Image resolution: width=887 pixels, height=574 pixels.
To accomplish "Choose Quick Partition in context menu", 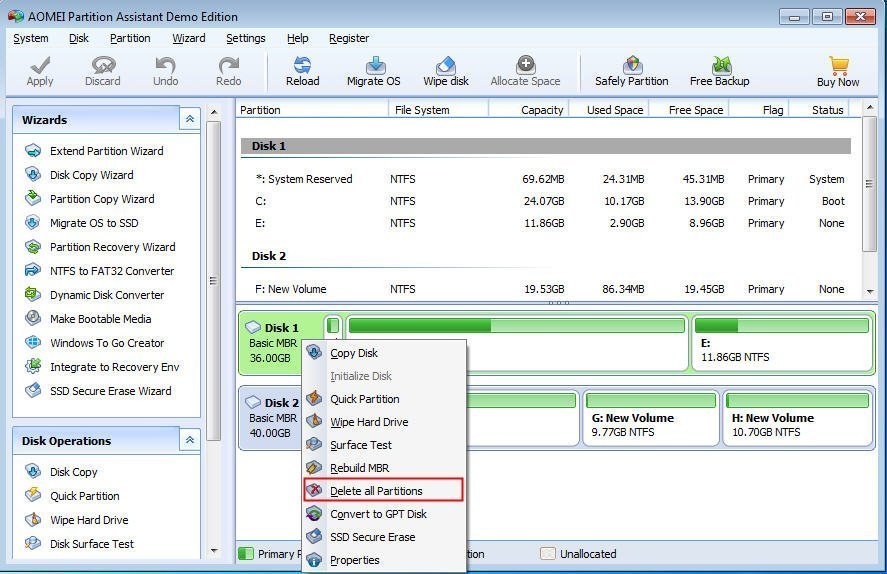I will (x=384, y=399).
